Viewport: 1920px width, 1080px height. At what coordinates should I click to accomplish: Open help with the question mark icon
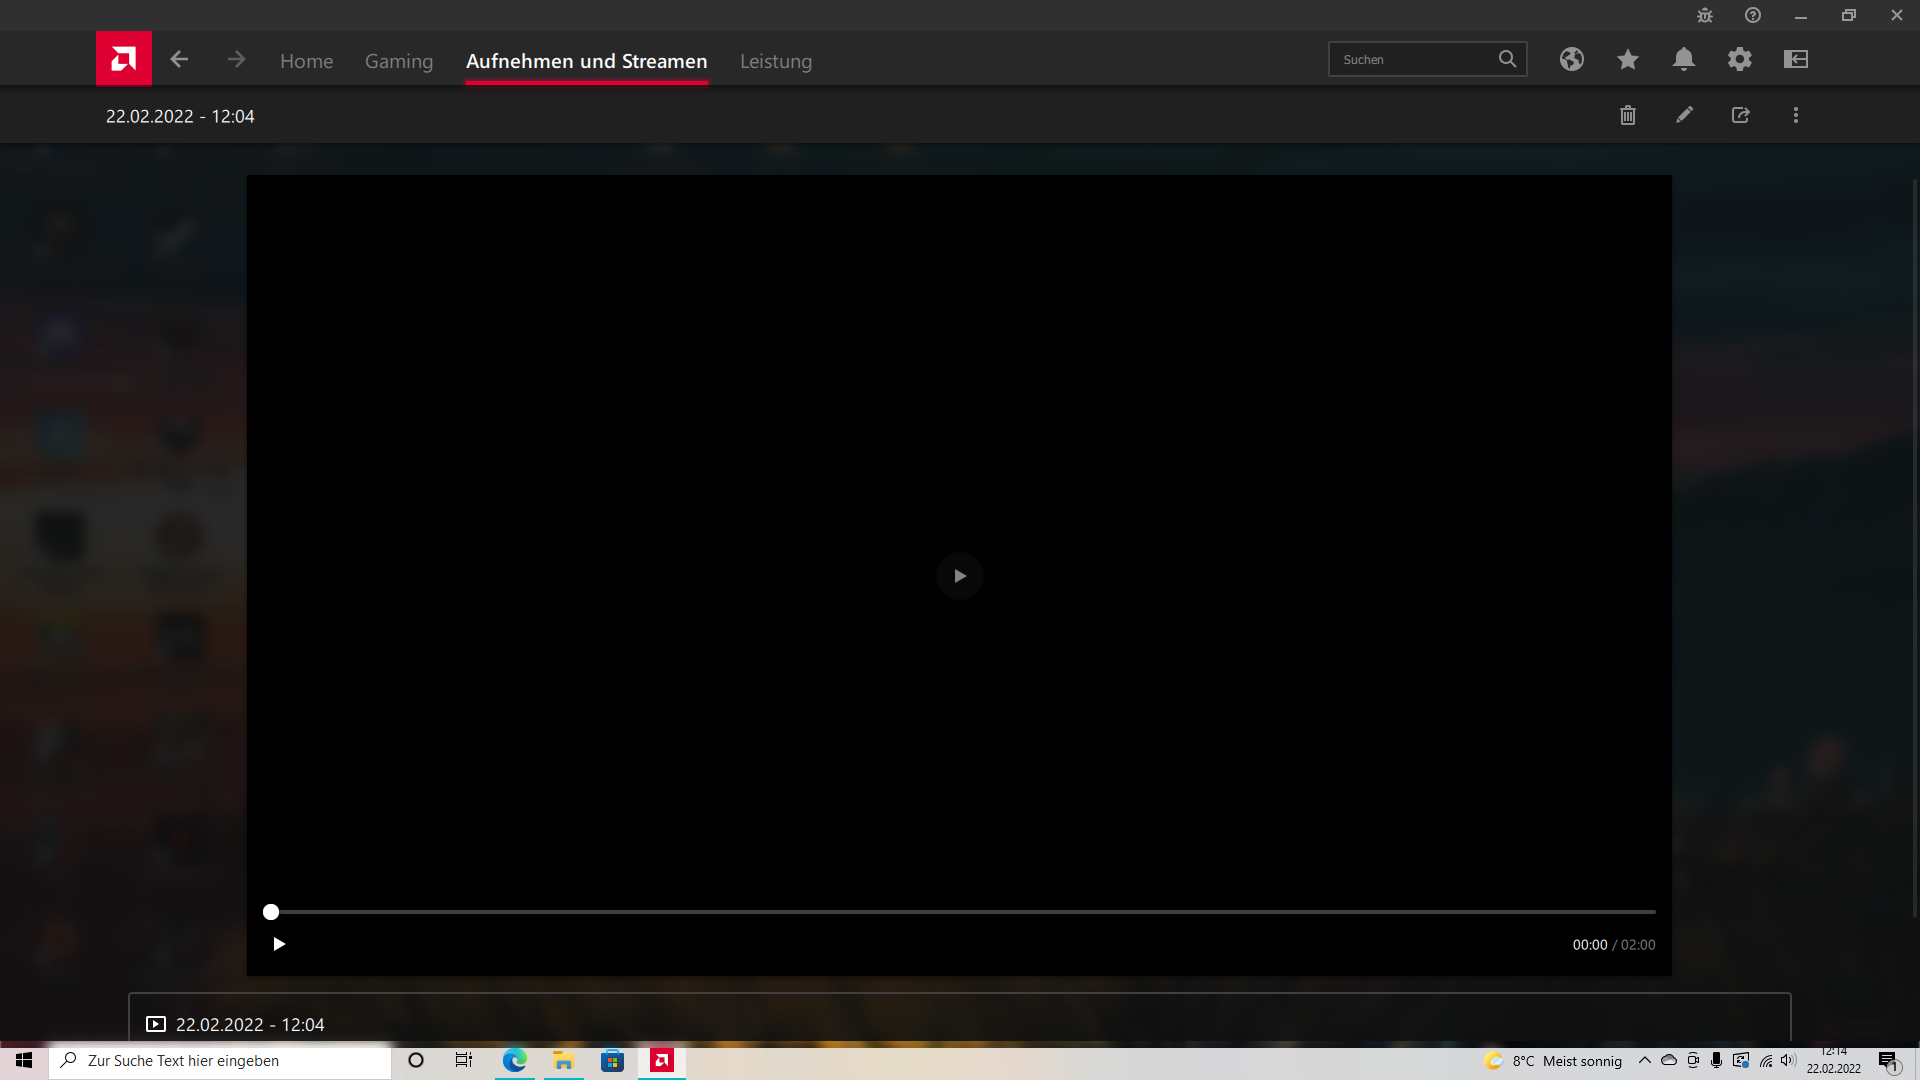coord(1753,15)
